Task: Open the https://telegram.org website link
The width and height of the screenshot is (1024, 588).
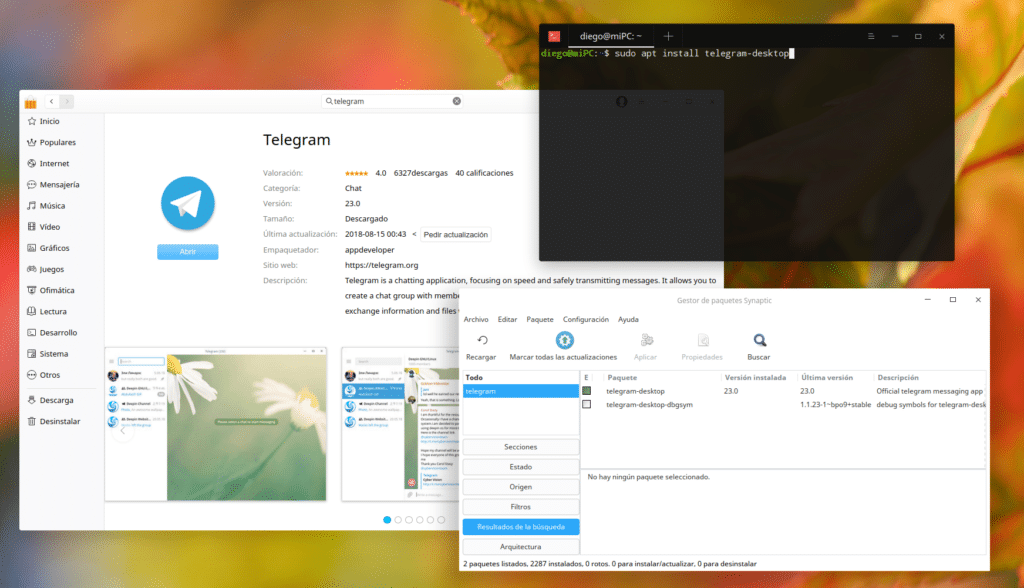Action: click(381, 265)
